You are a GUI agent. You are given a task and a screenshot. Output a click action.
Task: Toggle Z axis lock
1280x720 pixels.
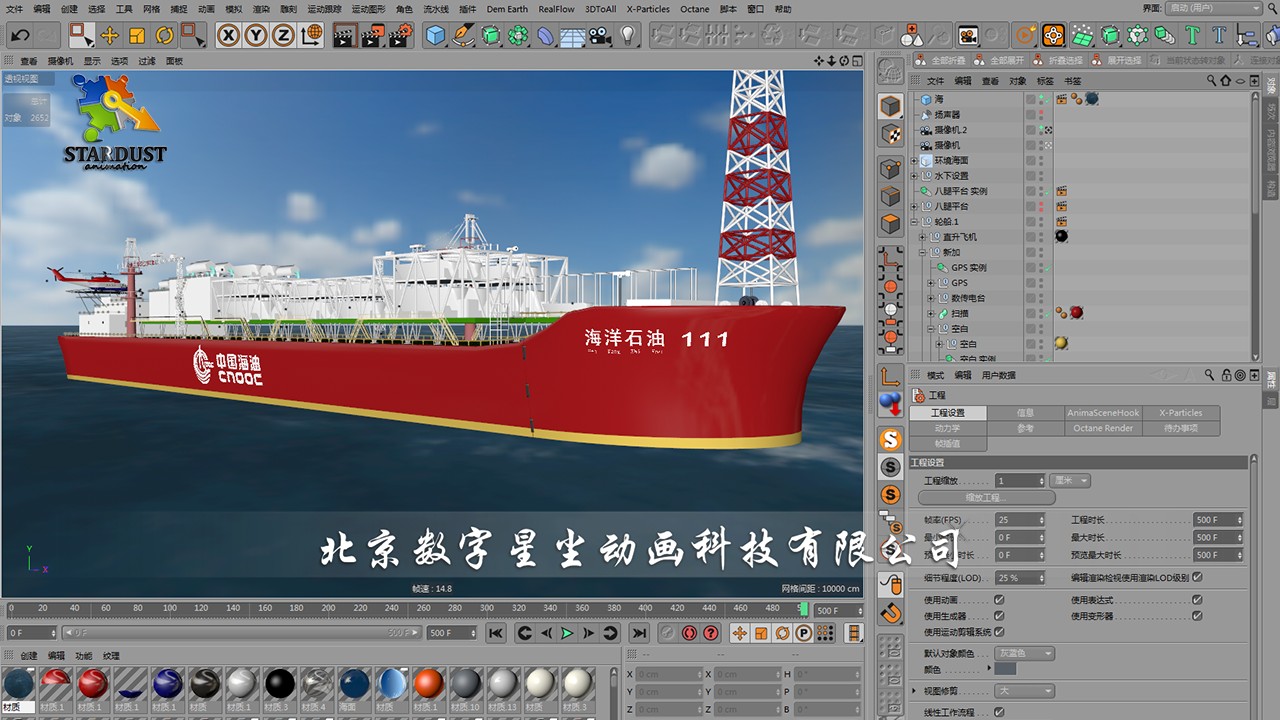(283, 36)
